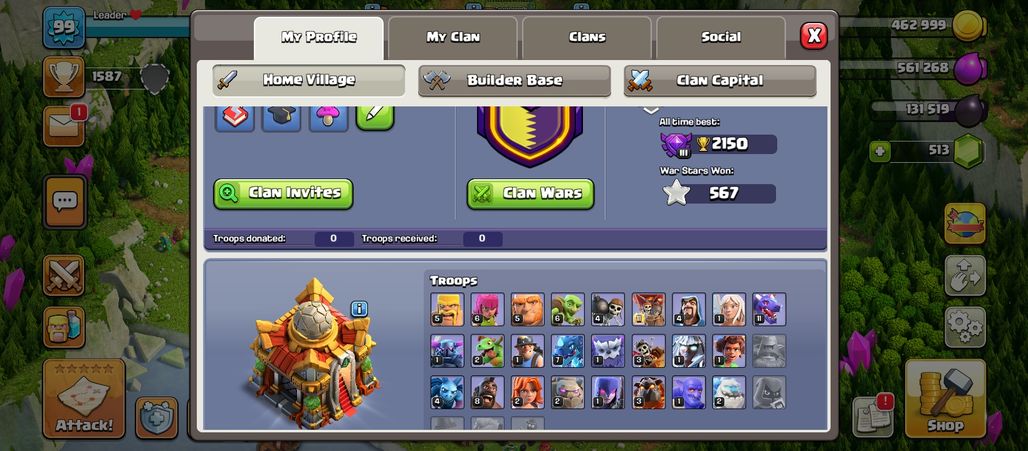Click the Town Hall info icon
This screenshot has height=451, width=1028.
pyautogui.click(x=359, y=309)
